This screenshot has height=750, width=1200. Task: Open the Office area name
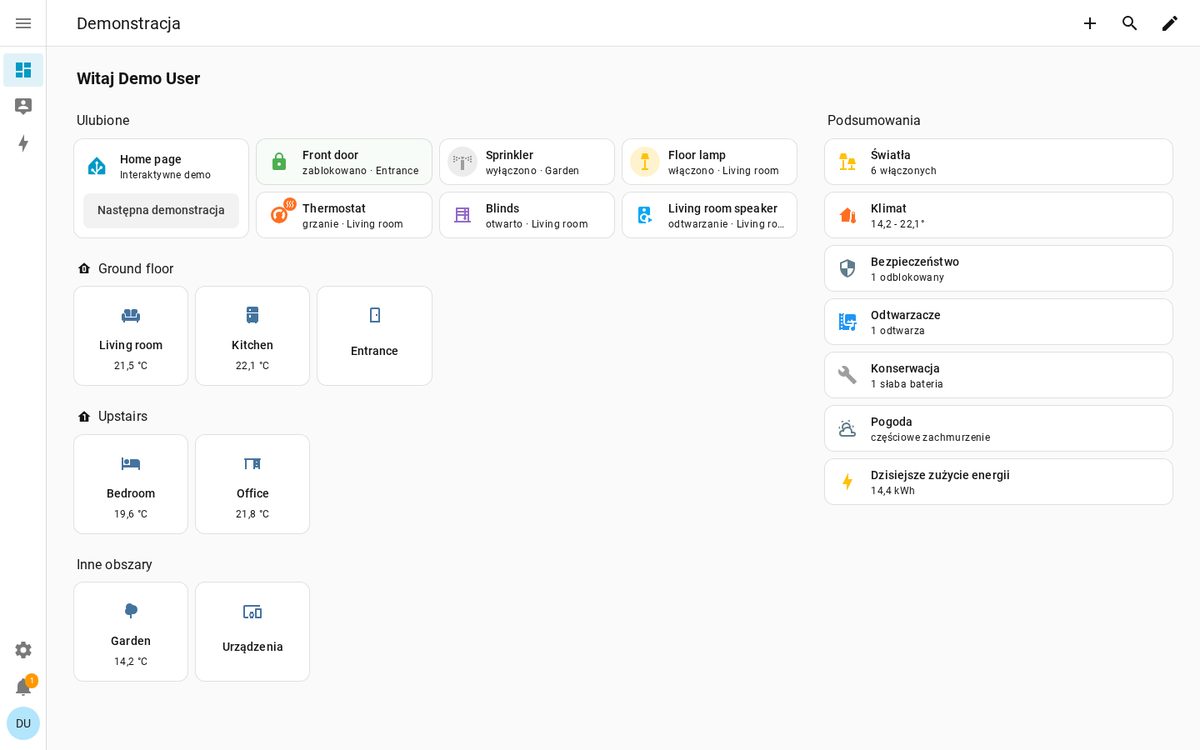pyautogui.click(x=253, y=493)
